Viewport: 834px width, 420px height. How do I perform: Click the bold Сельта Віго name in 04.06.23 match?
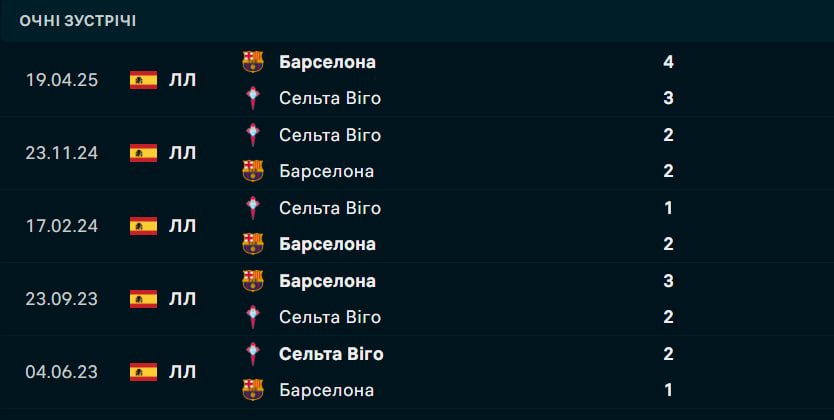point(331,354)
